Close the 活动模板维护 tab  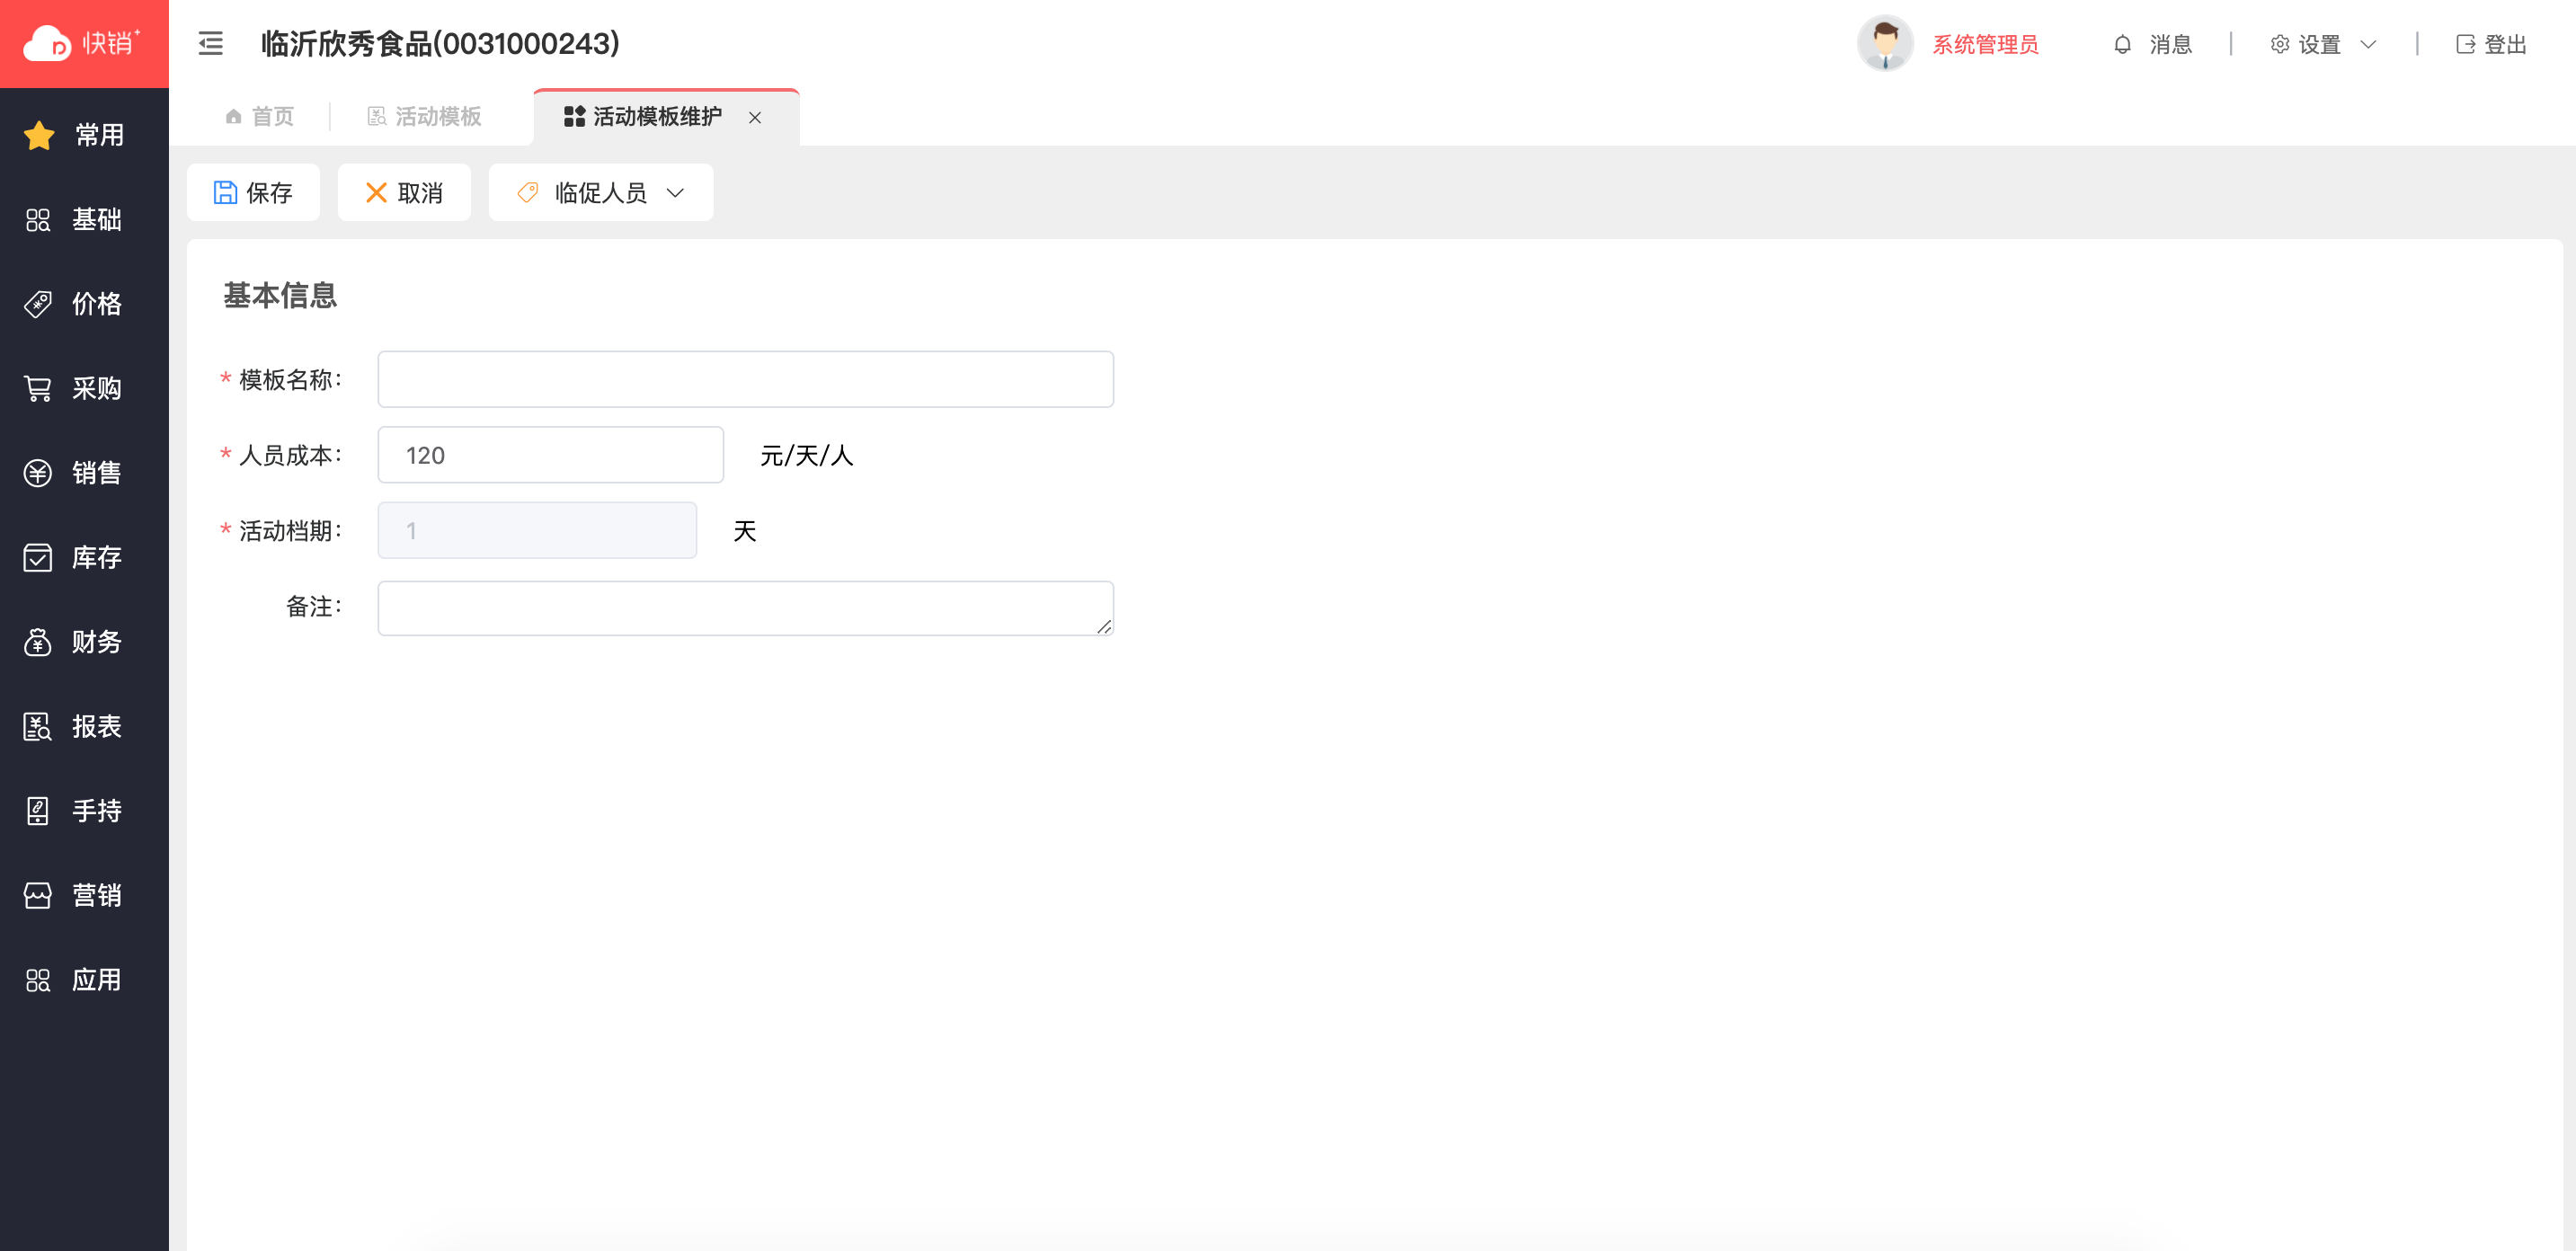tap(755, 118)
